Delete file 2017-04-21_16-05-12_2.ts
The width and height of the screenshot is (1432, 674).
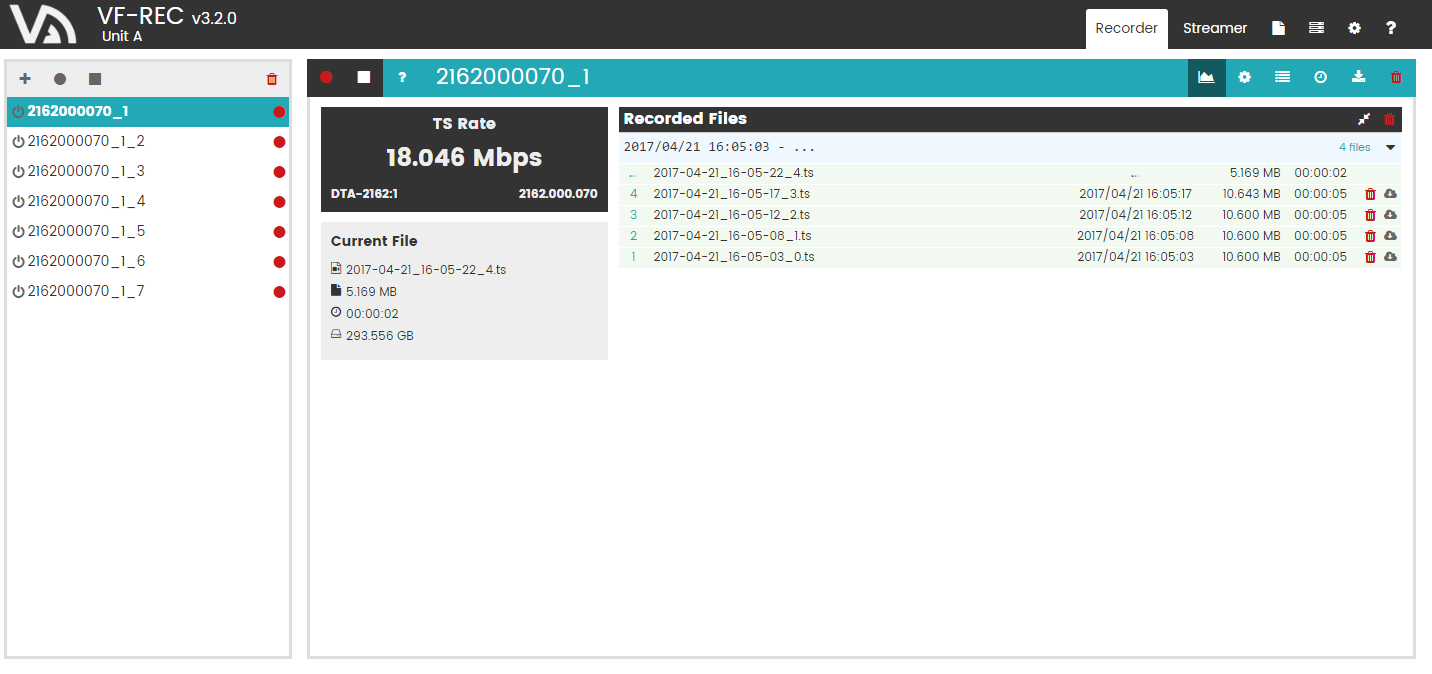(x=1370, y=215)
